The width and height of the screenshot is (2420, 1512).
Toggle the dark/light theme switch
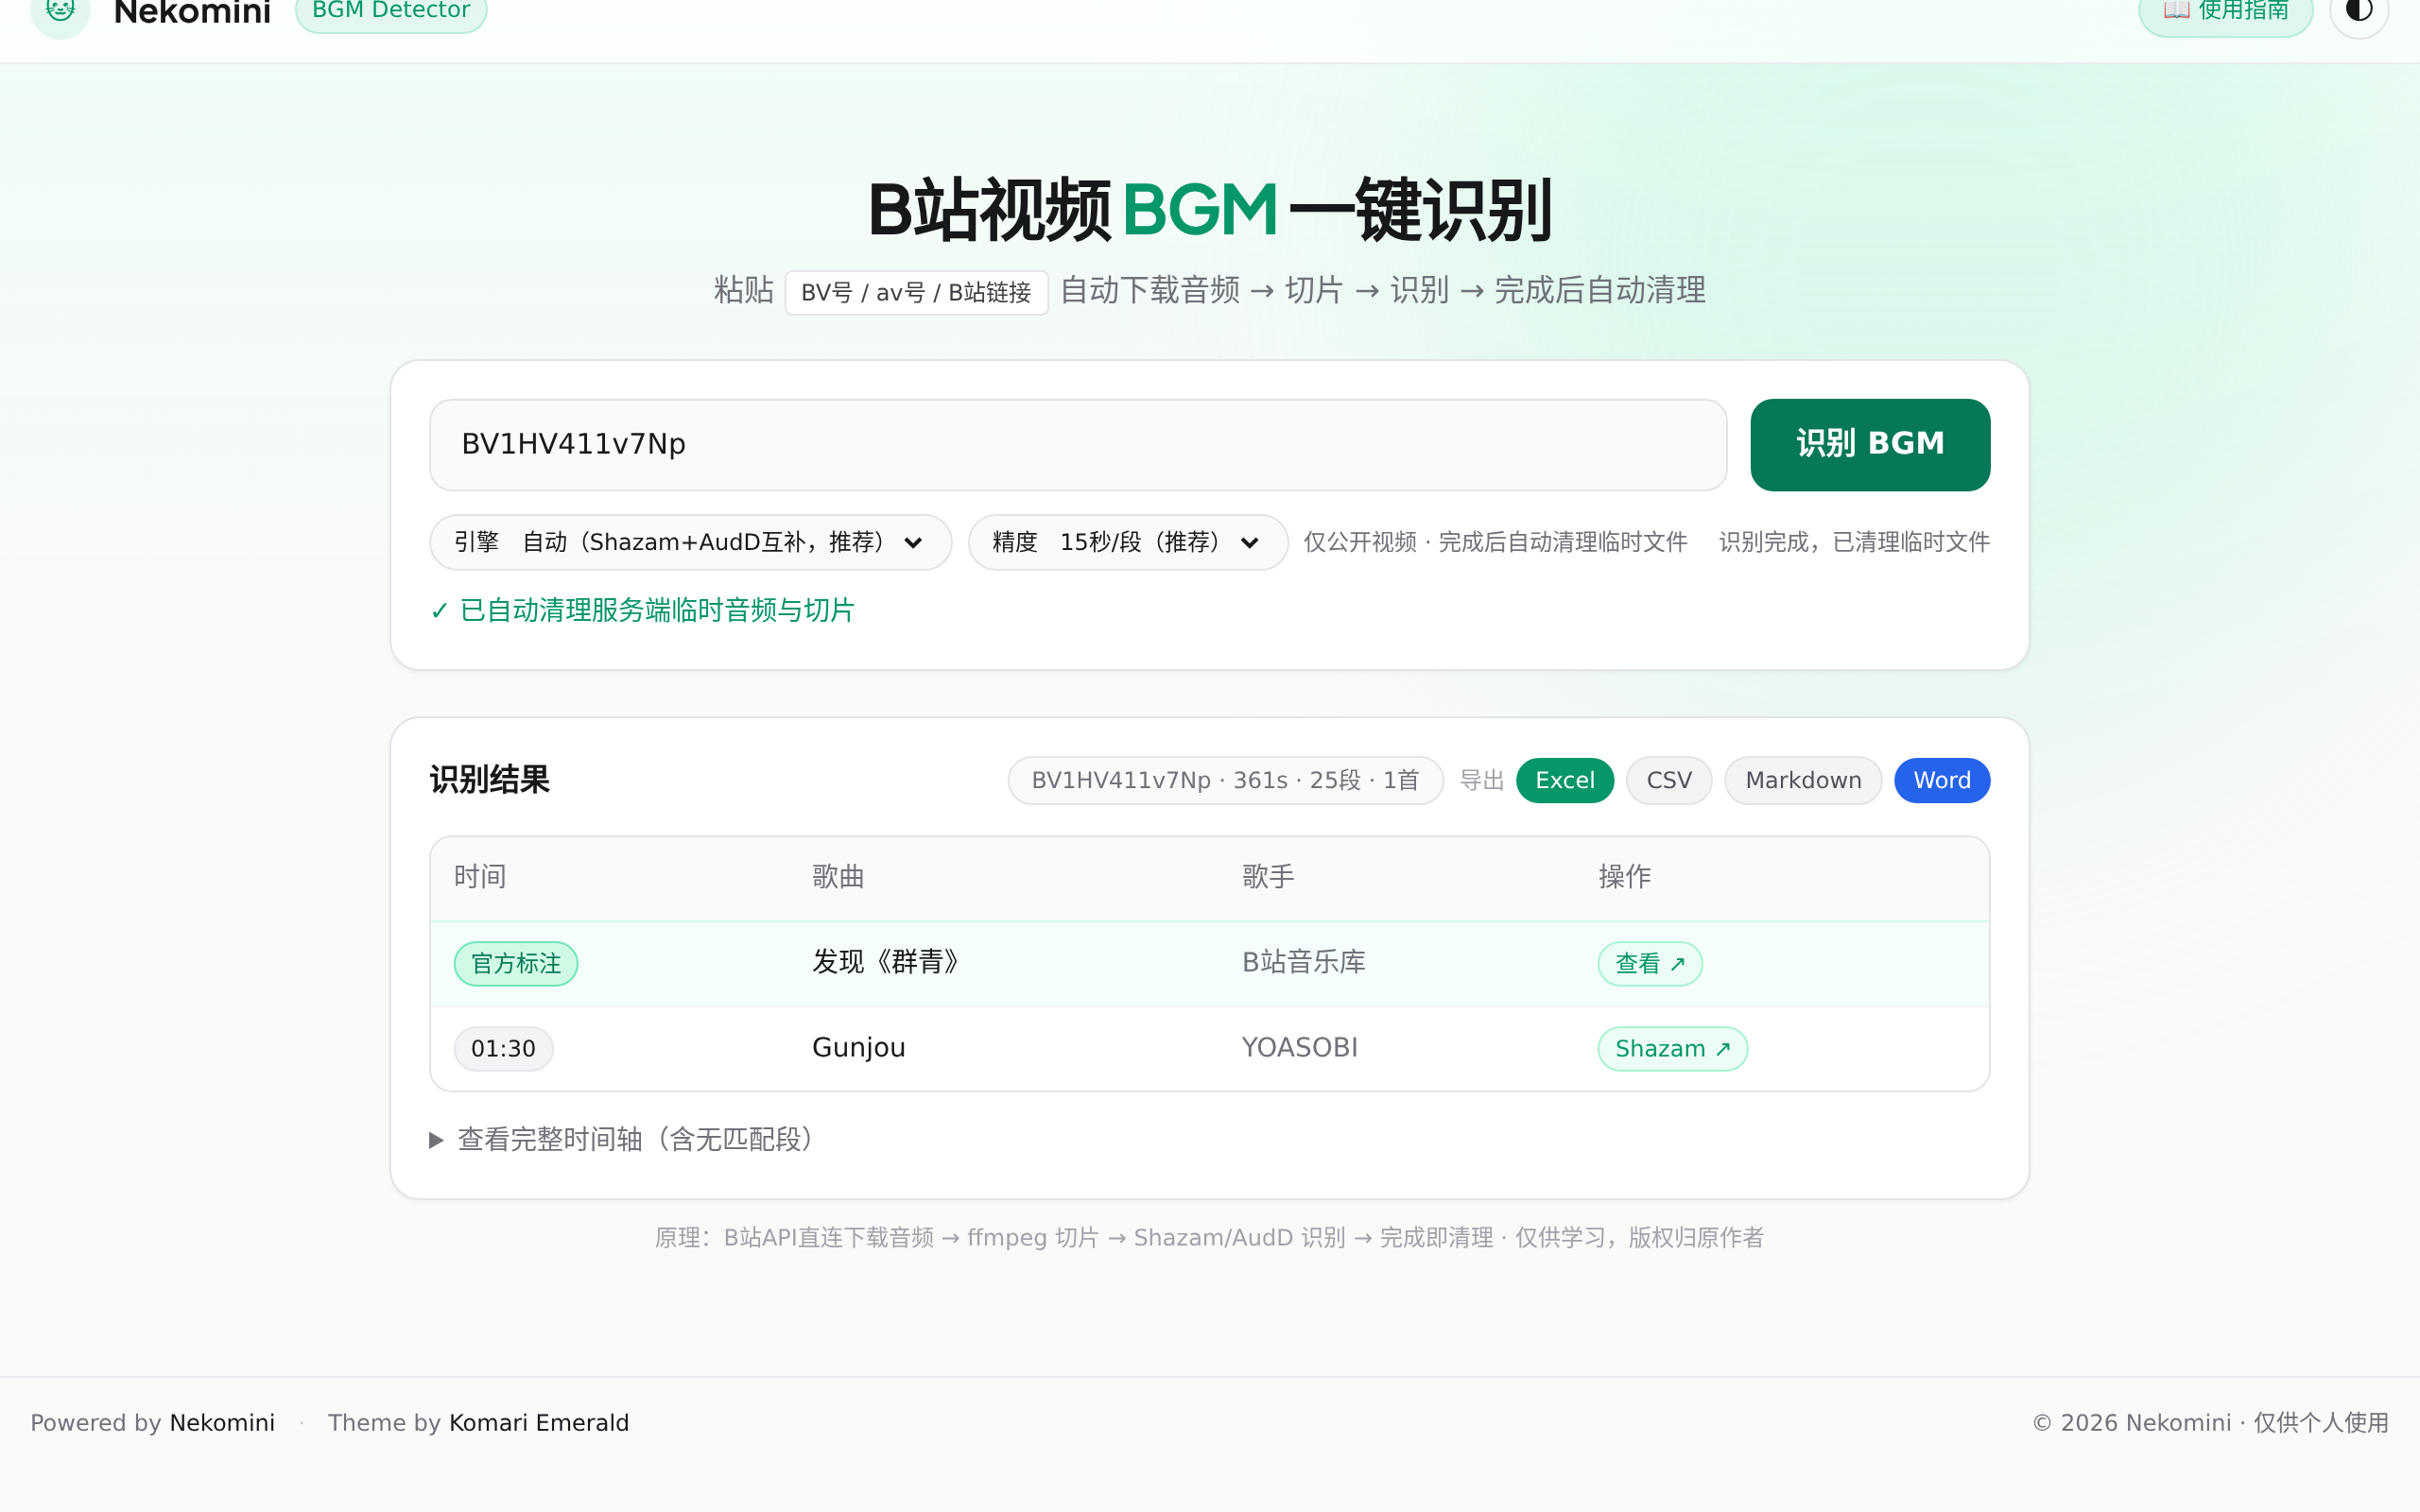[2359, 12]
